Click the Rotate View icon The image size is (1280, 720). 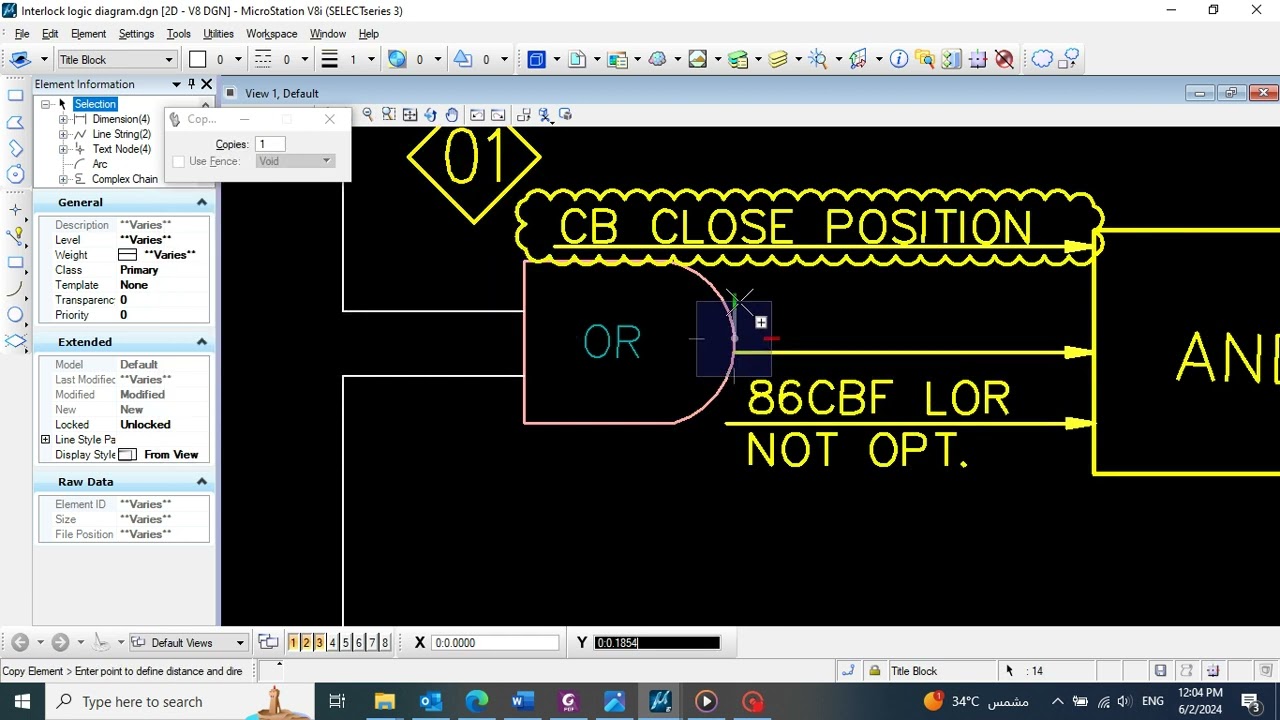pyautogui.click(x=431, y=115)
